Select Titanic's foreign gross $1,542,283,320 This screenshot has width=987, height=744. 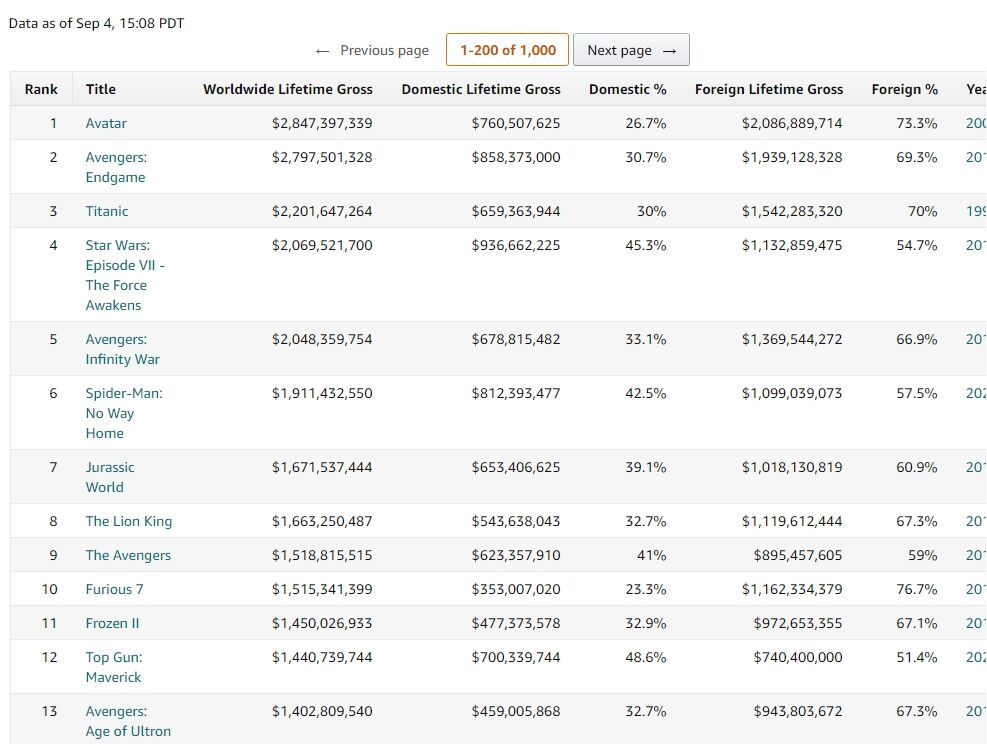[792, 211]
